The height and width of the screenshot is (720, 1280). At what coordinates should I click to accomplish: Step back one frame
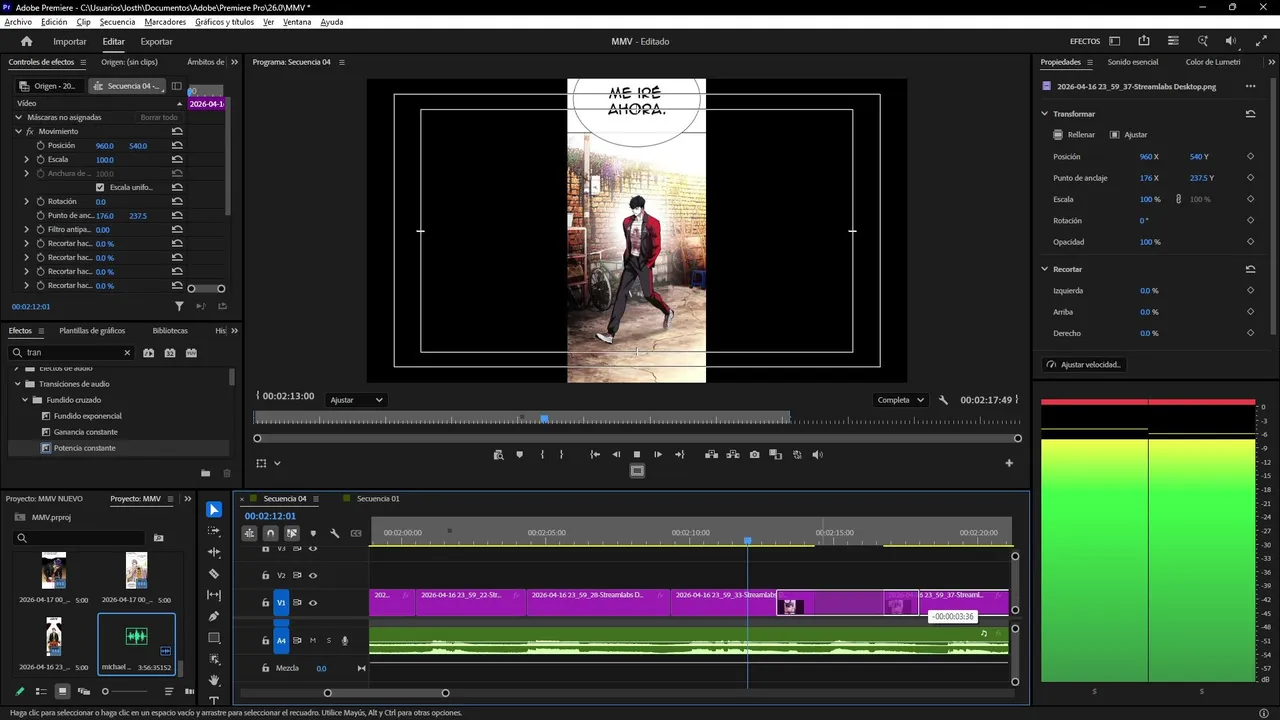tap(616, 454)
